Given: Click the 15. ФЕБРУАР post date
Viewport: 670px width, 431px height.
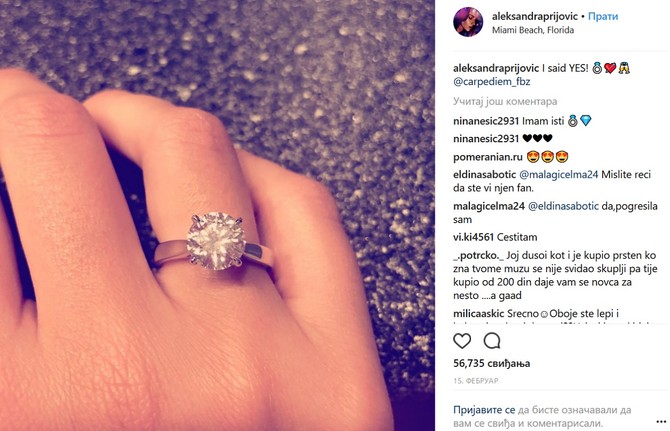Looking at the screenshot, I should click(x=476, y=381).
